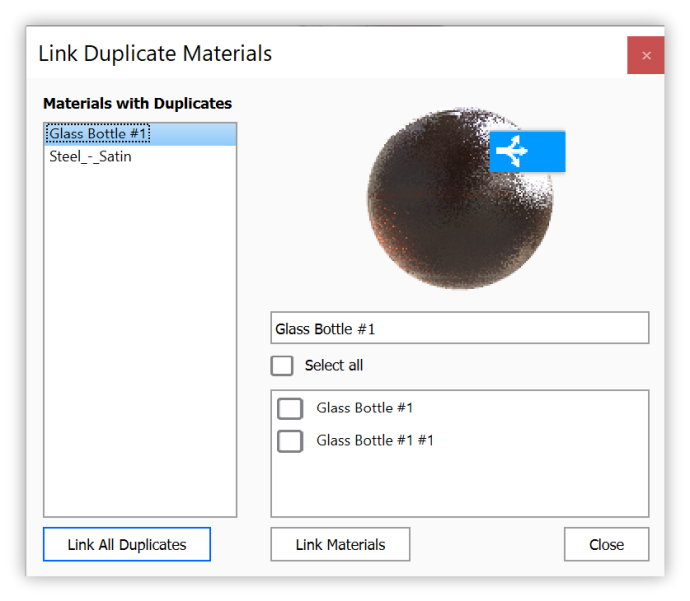Click the Link Materials button
Image resolution: width=690 pixels, height=601 pixels.
[x=340, y=544]
